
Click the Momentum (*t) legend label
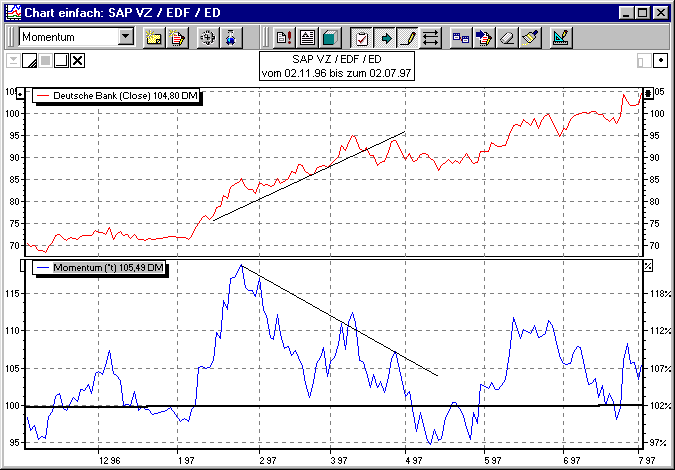[100, 268]
